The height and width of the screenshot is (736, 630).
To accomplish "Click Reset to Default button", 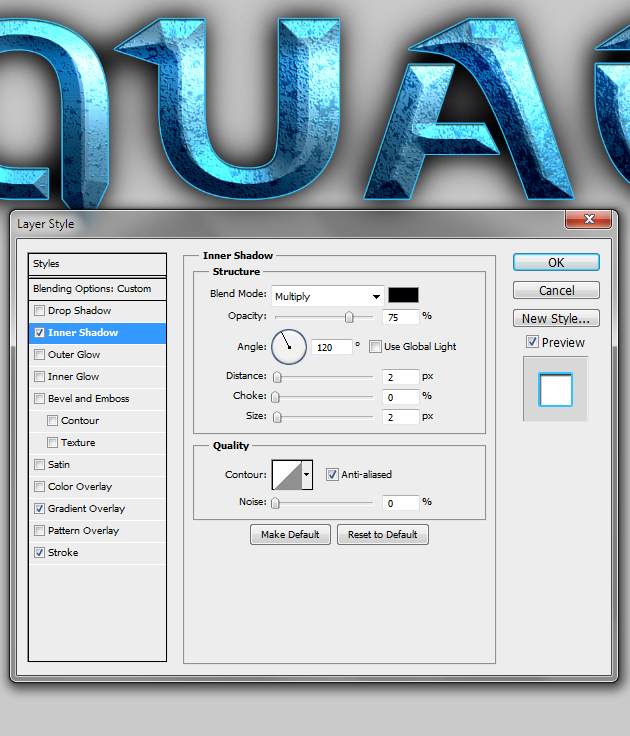I will click(x=382, y=535).
